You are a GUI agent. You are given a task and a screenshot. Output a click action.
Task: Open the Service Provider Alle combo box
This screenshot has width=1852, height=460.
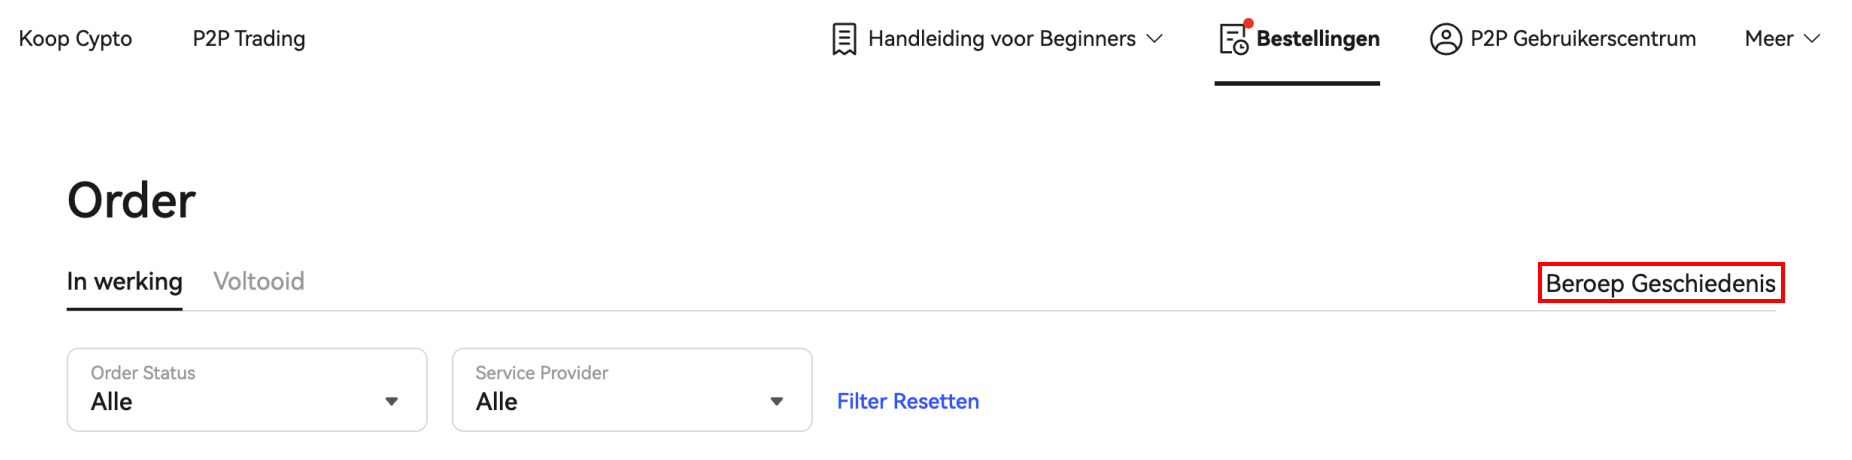tap(632, 390)
